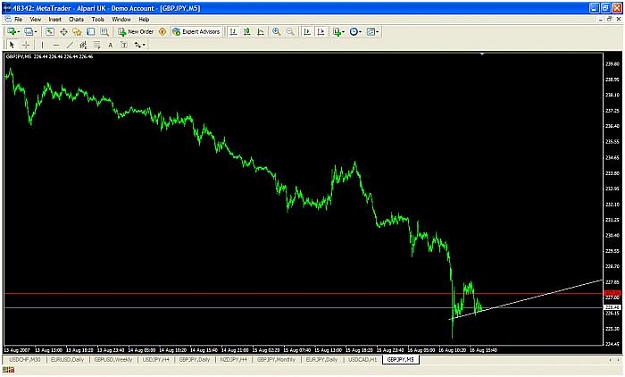This screenshot has width=625, height=377.
Task: Toggle the Navigator panel with star icon
Action: [77, 32]
